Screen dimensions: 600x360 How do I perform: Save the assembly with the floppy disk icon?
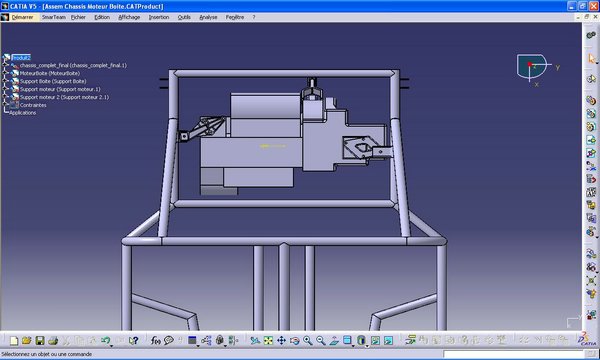[40, 340]
